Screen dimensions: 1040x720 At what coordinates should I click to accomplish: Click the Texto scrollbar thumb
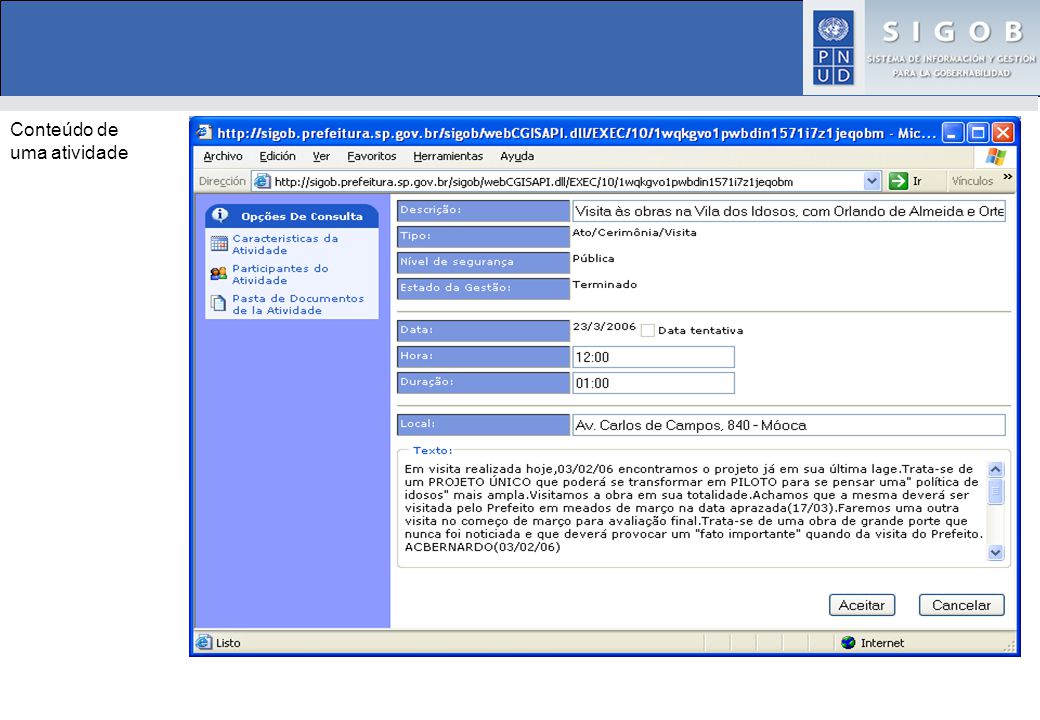point(995,491)
